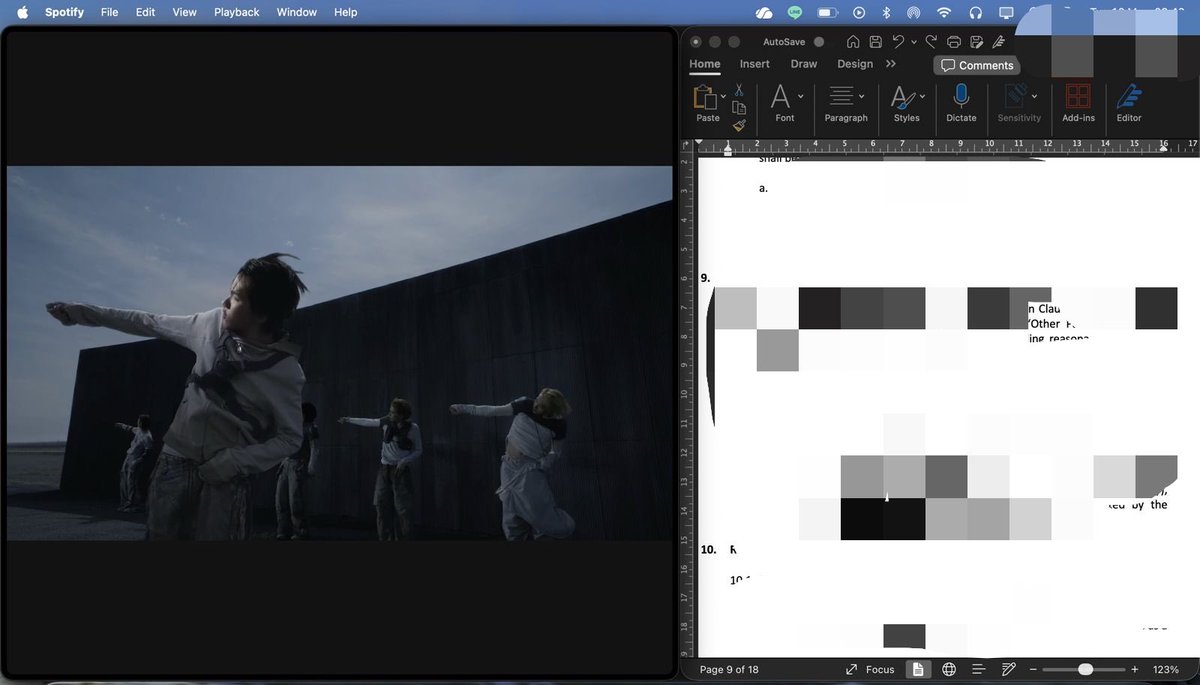The height and width of the screenshot is (685, 1200).
Task: Click the zoom slider handle
Action: [1085, 669]
